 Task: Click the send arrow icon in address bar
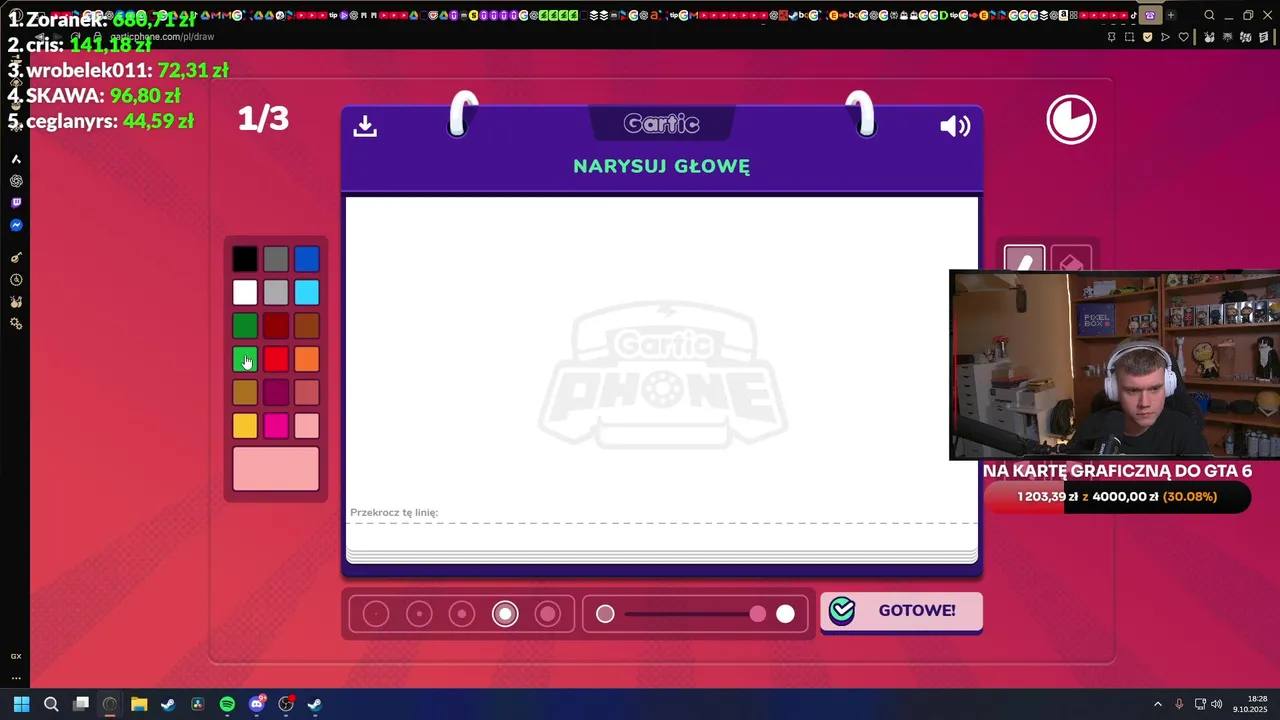1165,37
